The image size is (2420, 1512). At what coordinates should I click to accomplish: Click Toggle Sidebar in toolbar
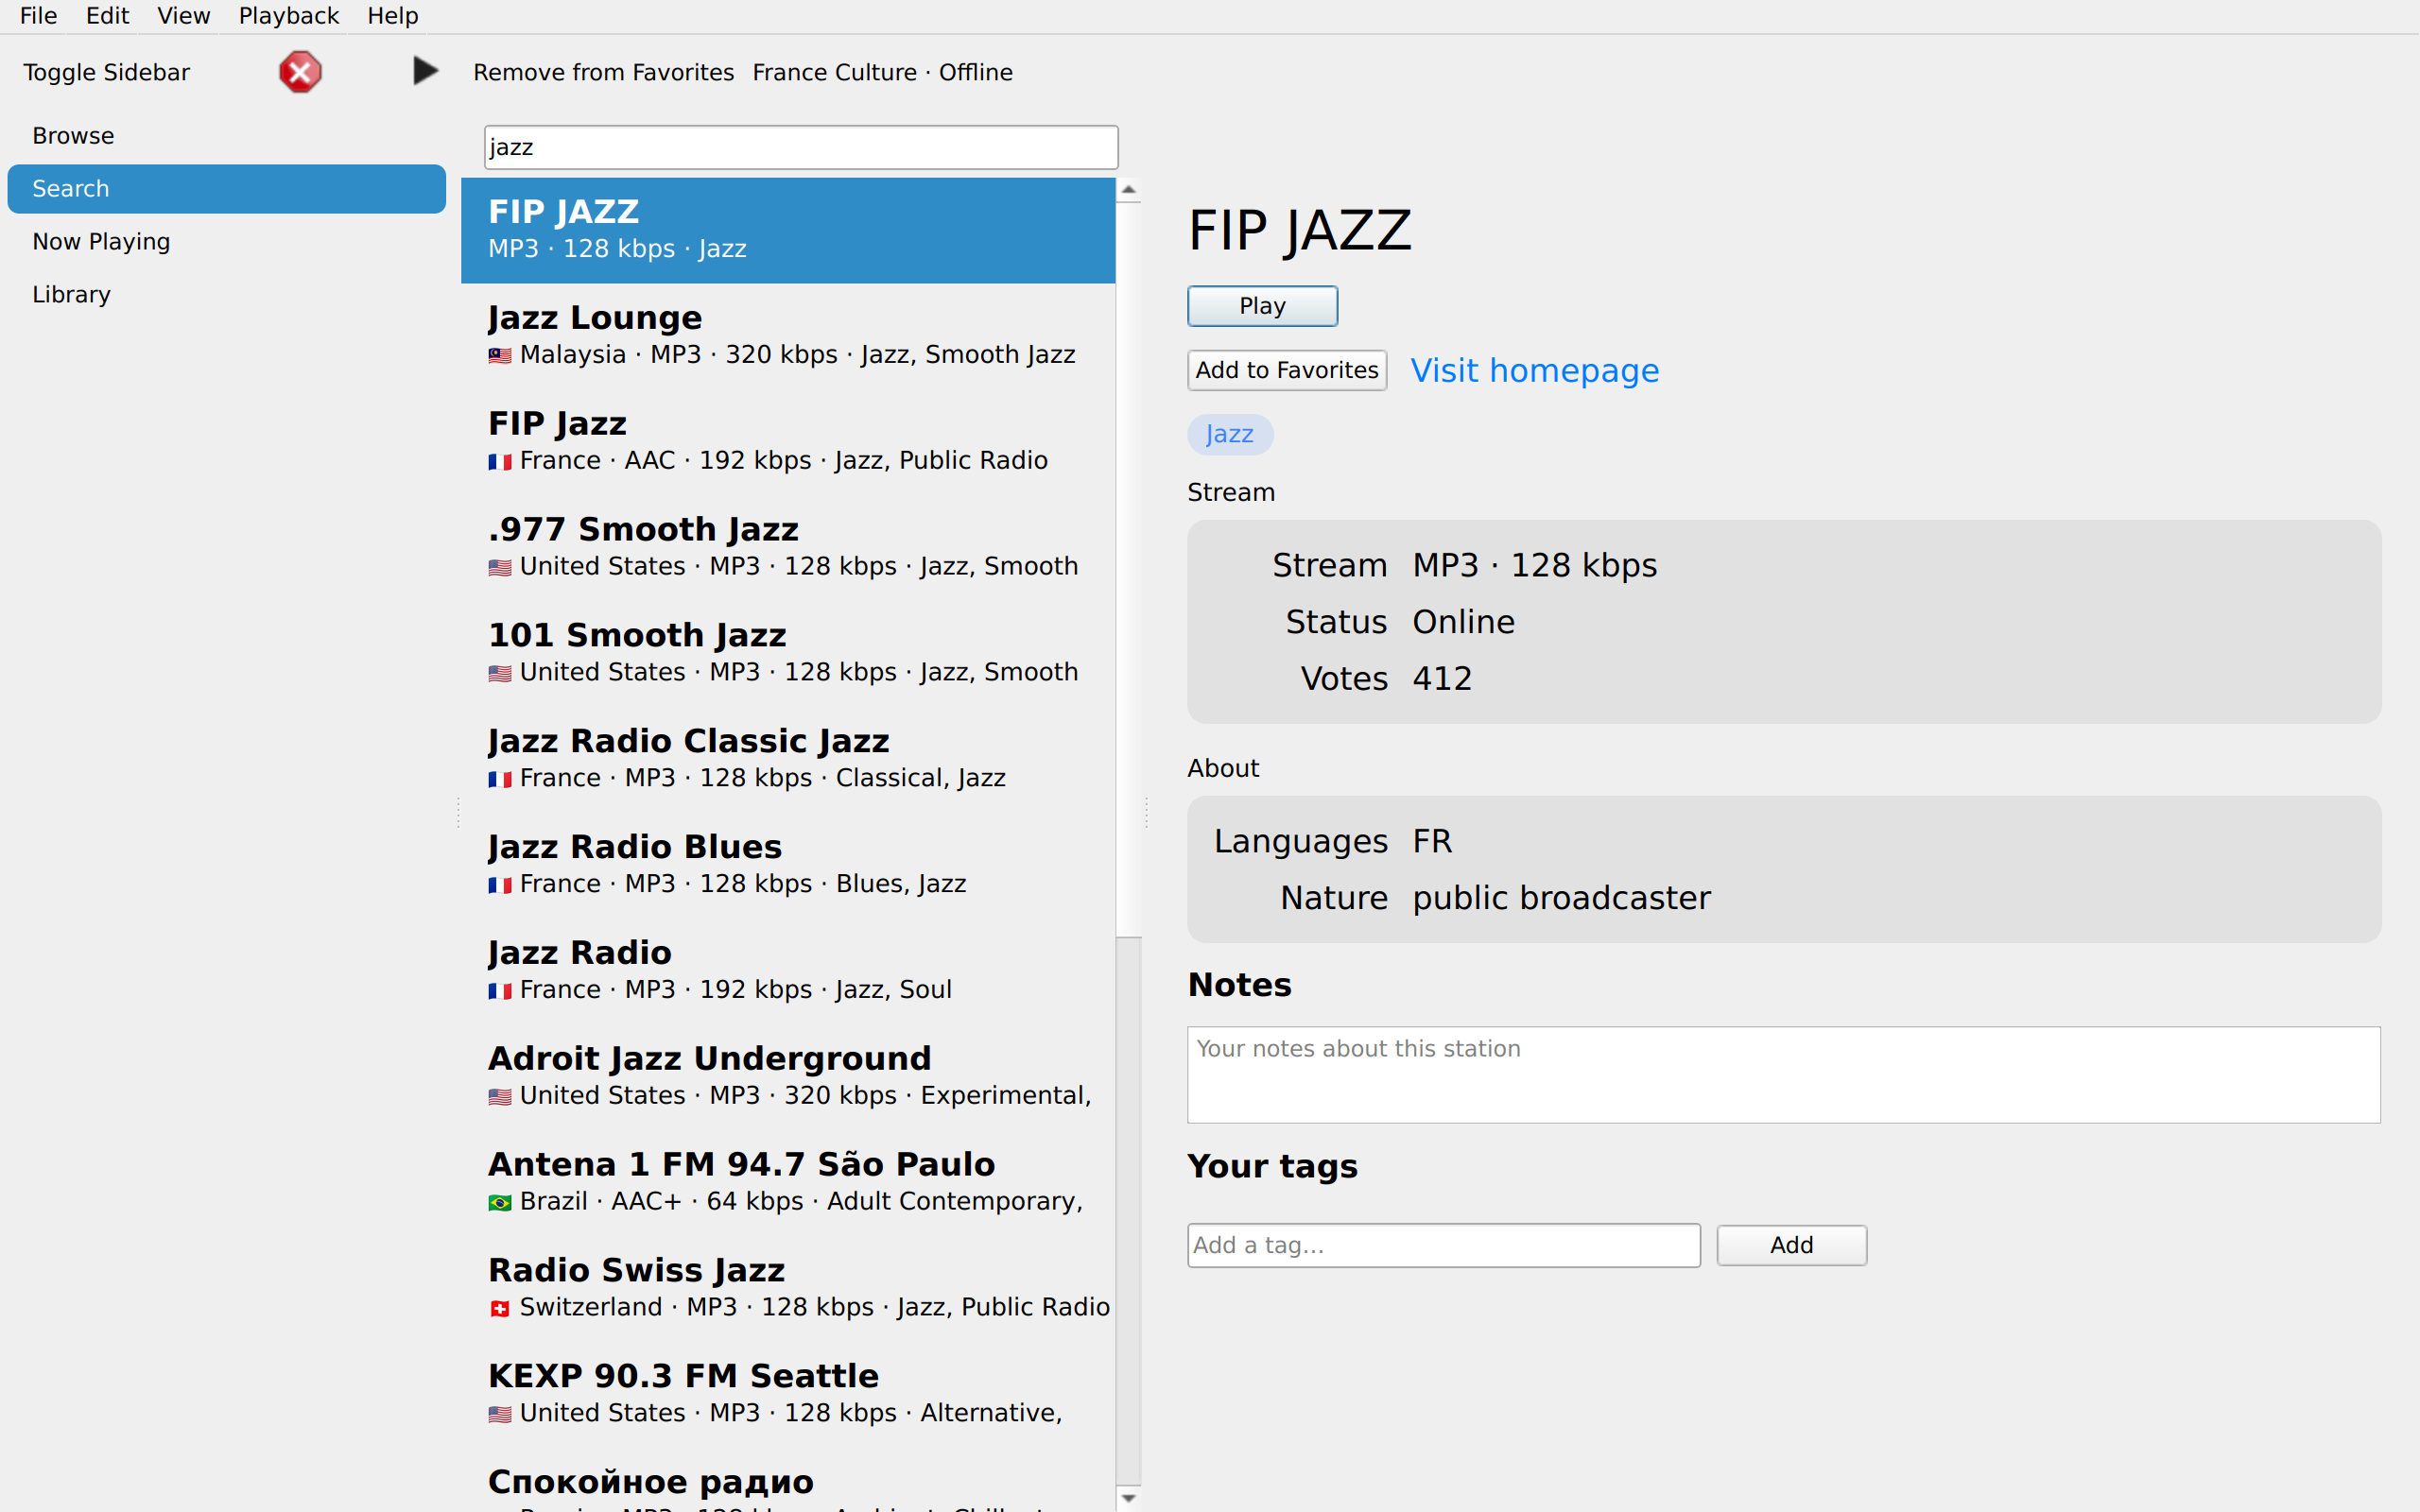tap(107, 72)
